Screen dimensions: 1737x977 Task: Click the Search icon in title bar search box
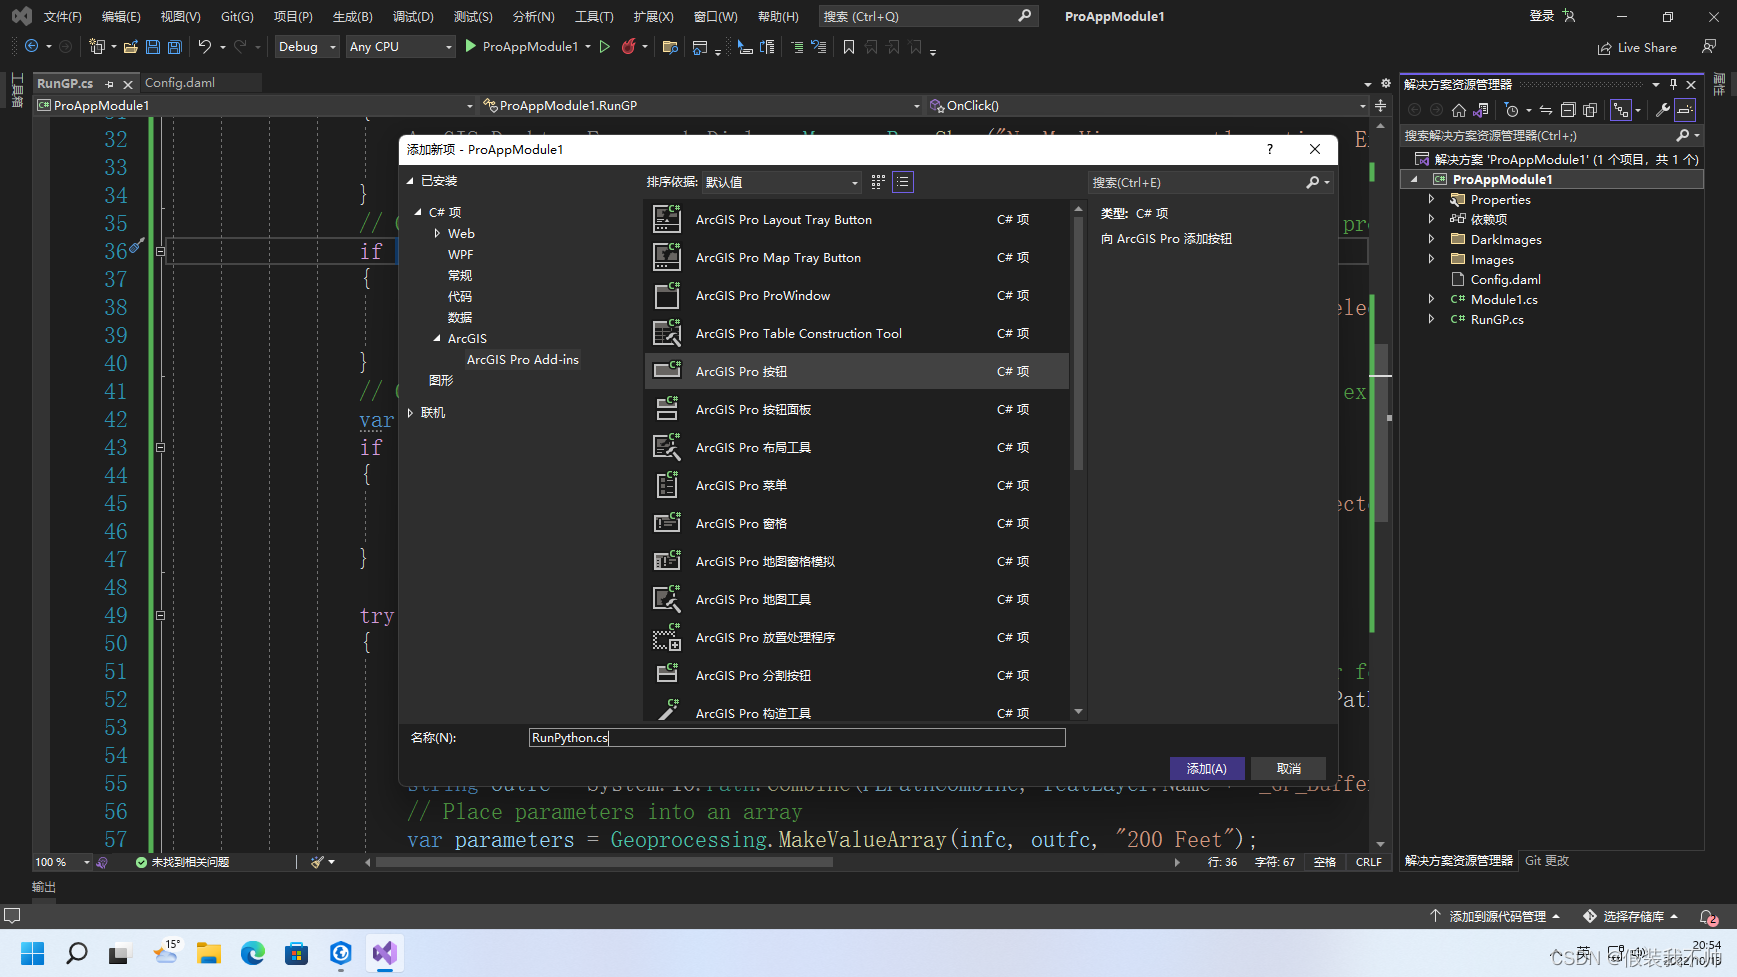(1024, 16)
